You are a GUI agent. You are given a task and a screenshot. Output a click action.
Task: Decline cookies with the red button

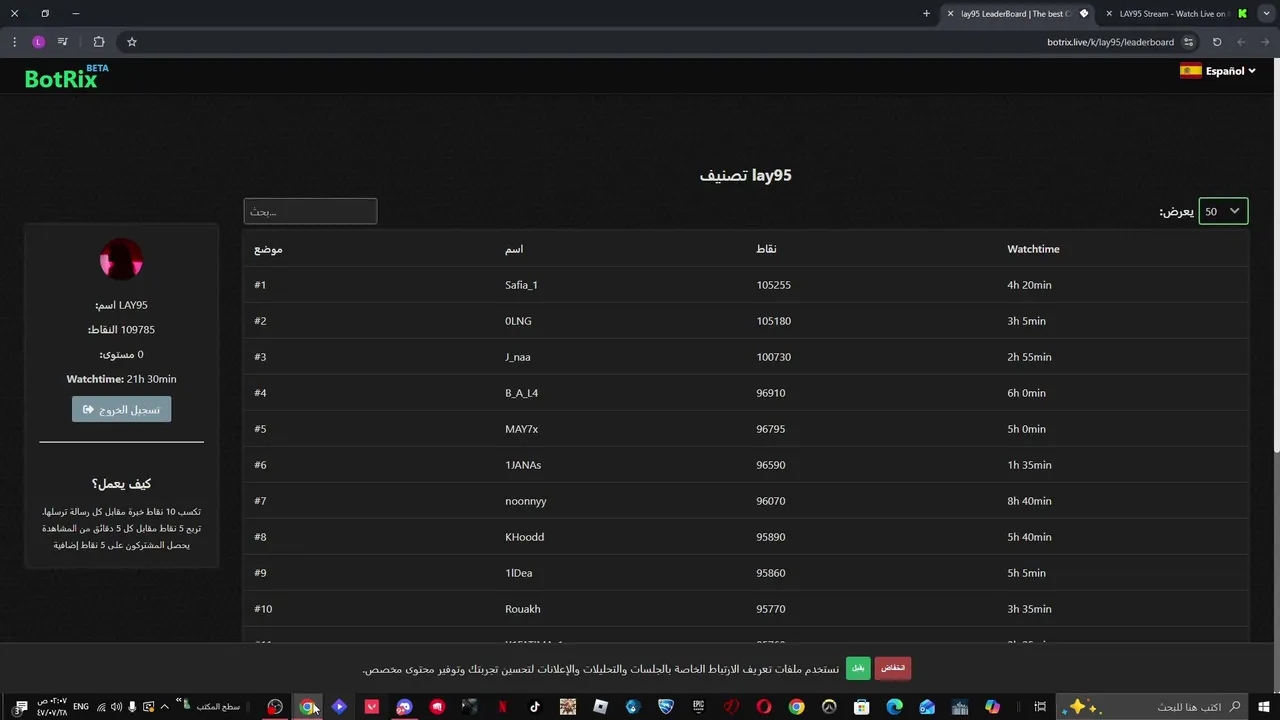pyautogui.click(x=893, y=668)
